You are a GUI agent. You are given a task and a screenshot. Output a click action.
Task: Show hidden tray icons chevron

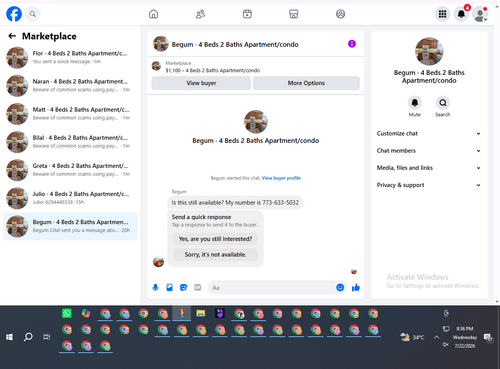[436, 337]
